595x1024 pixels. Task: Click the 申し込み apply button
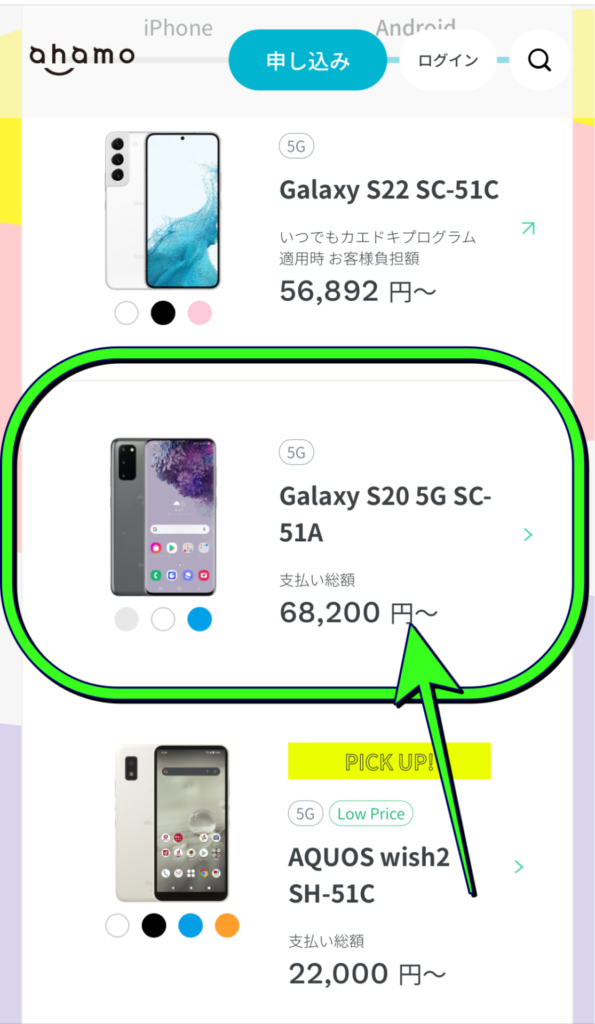pyautogui.click(x=308, y=60)
